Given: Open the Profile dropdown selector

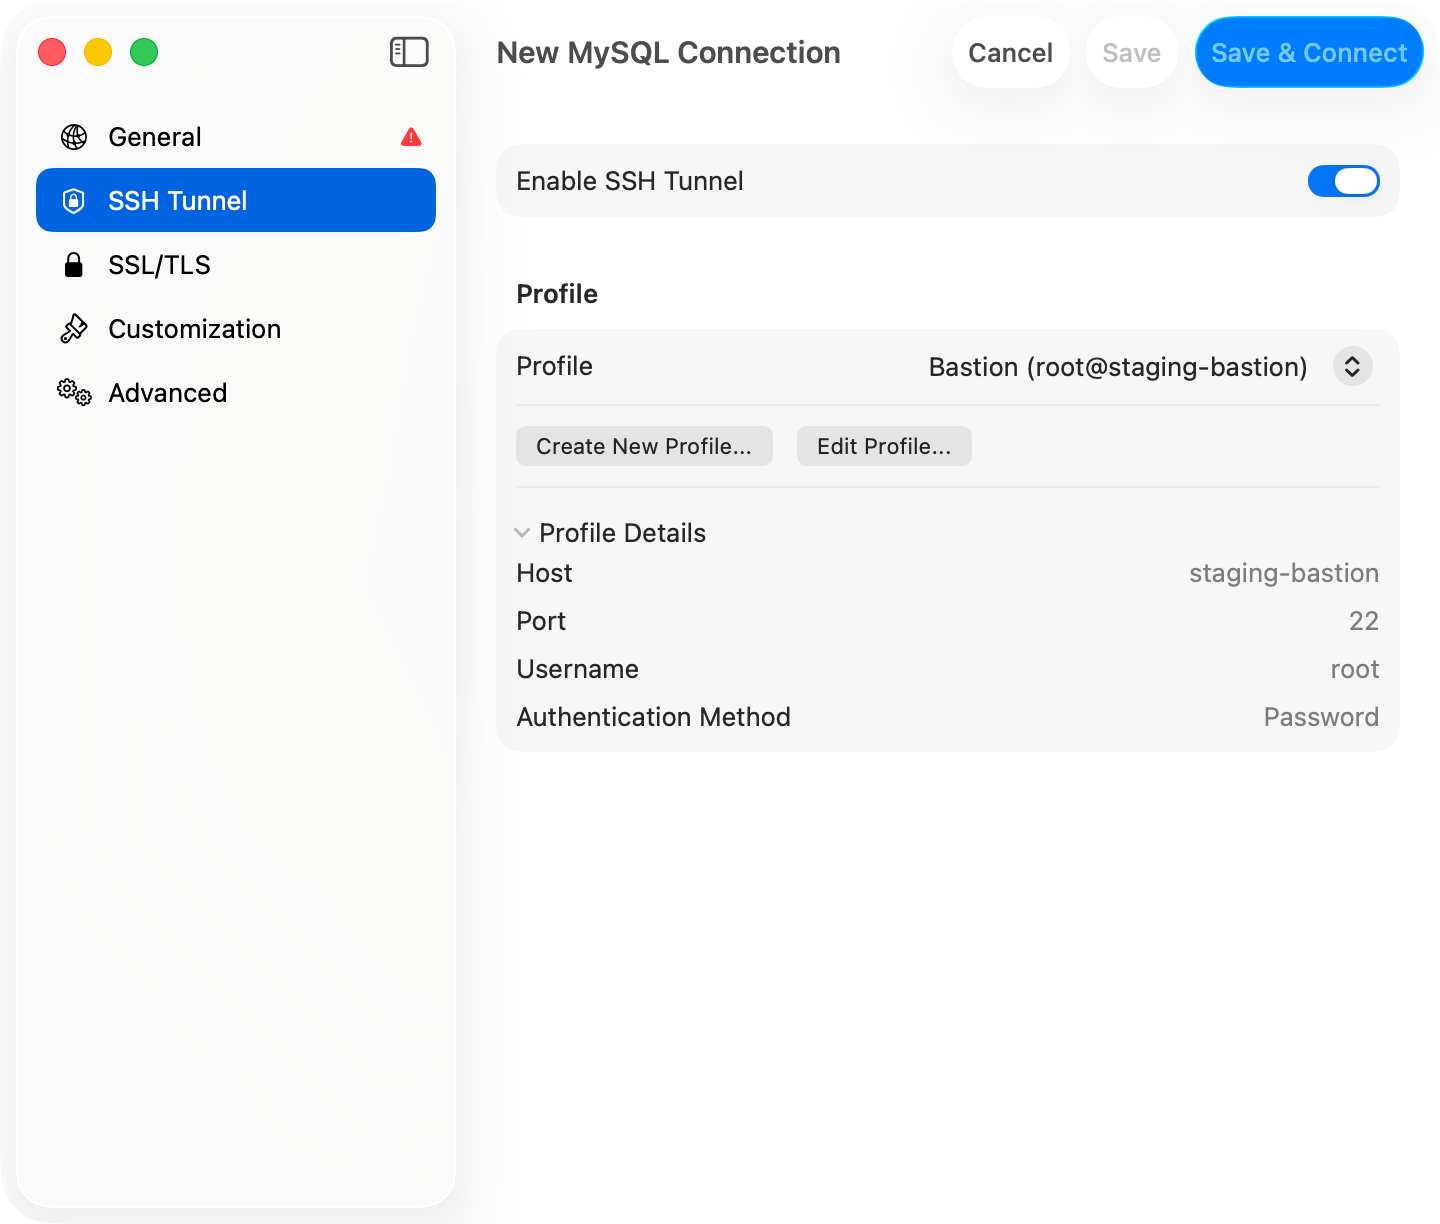Looking at the screenshot, I should point(1352,366).
